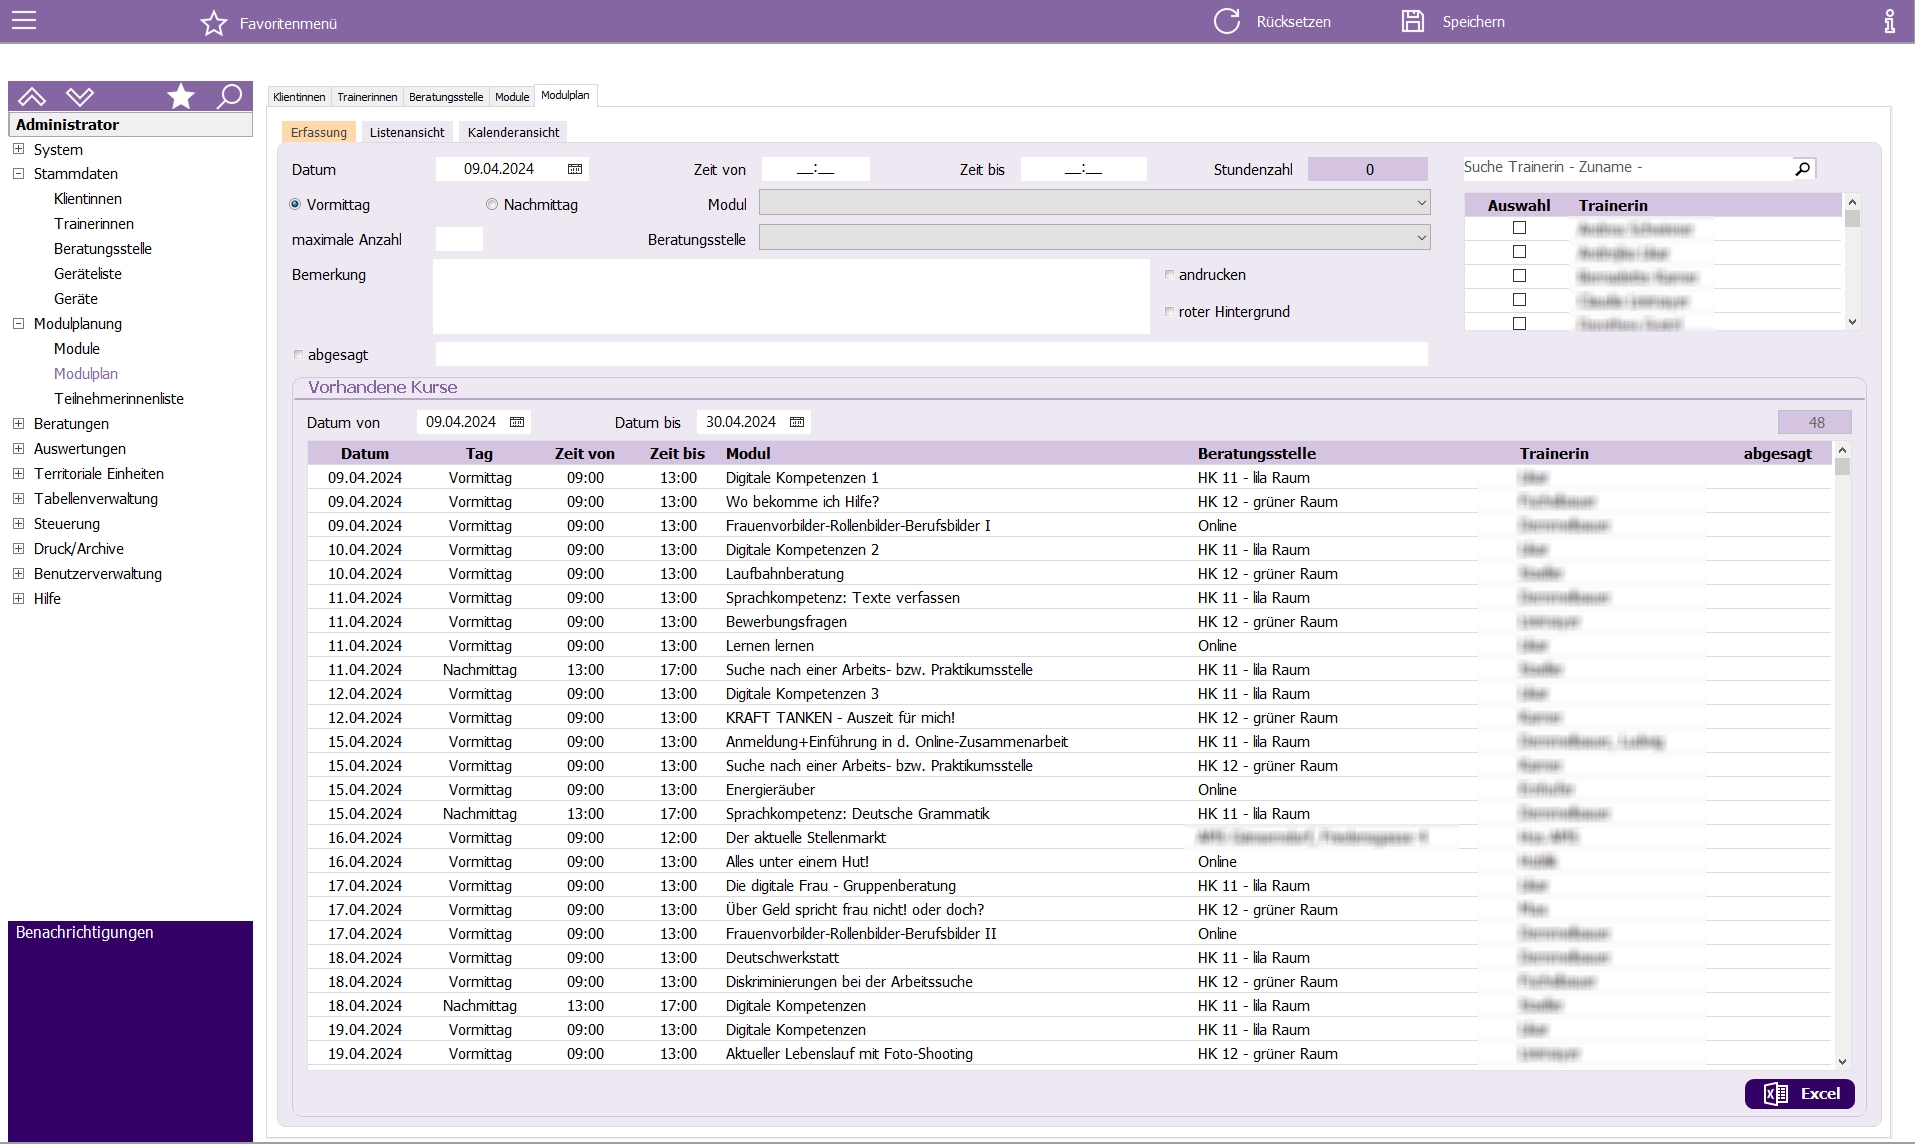The width and height of the screenshot is (1915, 1144).
Task: Click the Bemerkung text area
Action: click(x=790, y=296)
